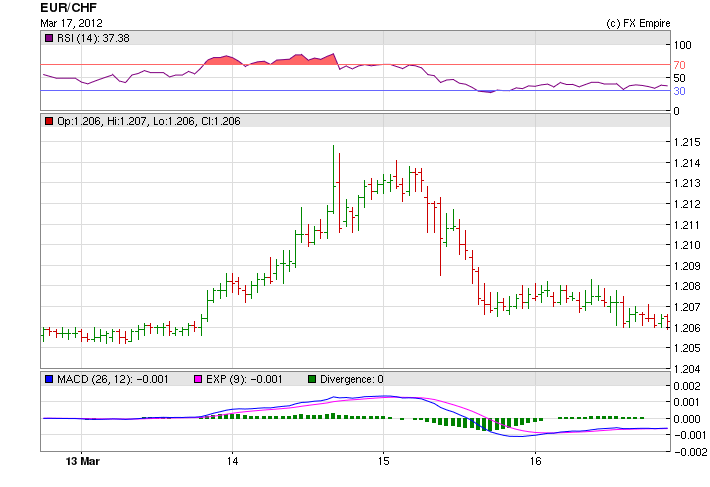
Task: Click the RSI 70 overbought level label
Action: [679, 65]
